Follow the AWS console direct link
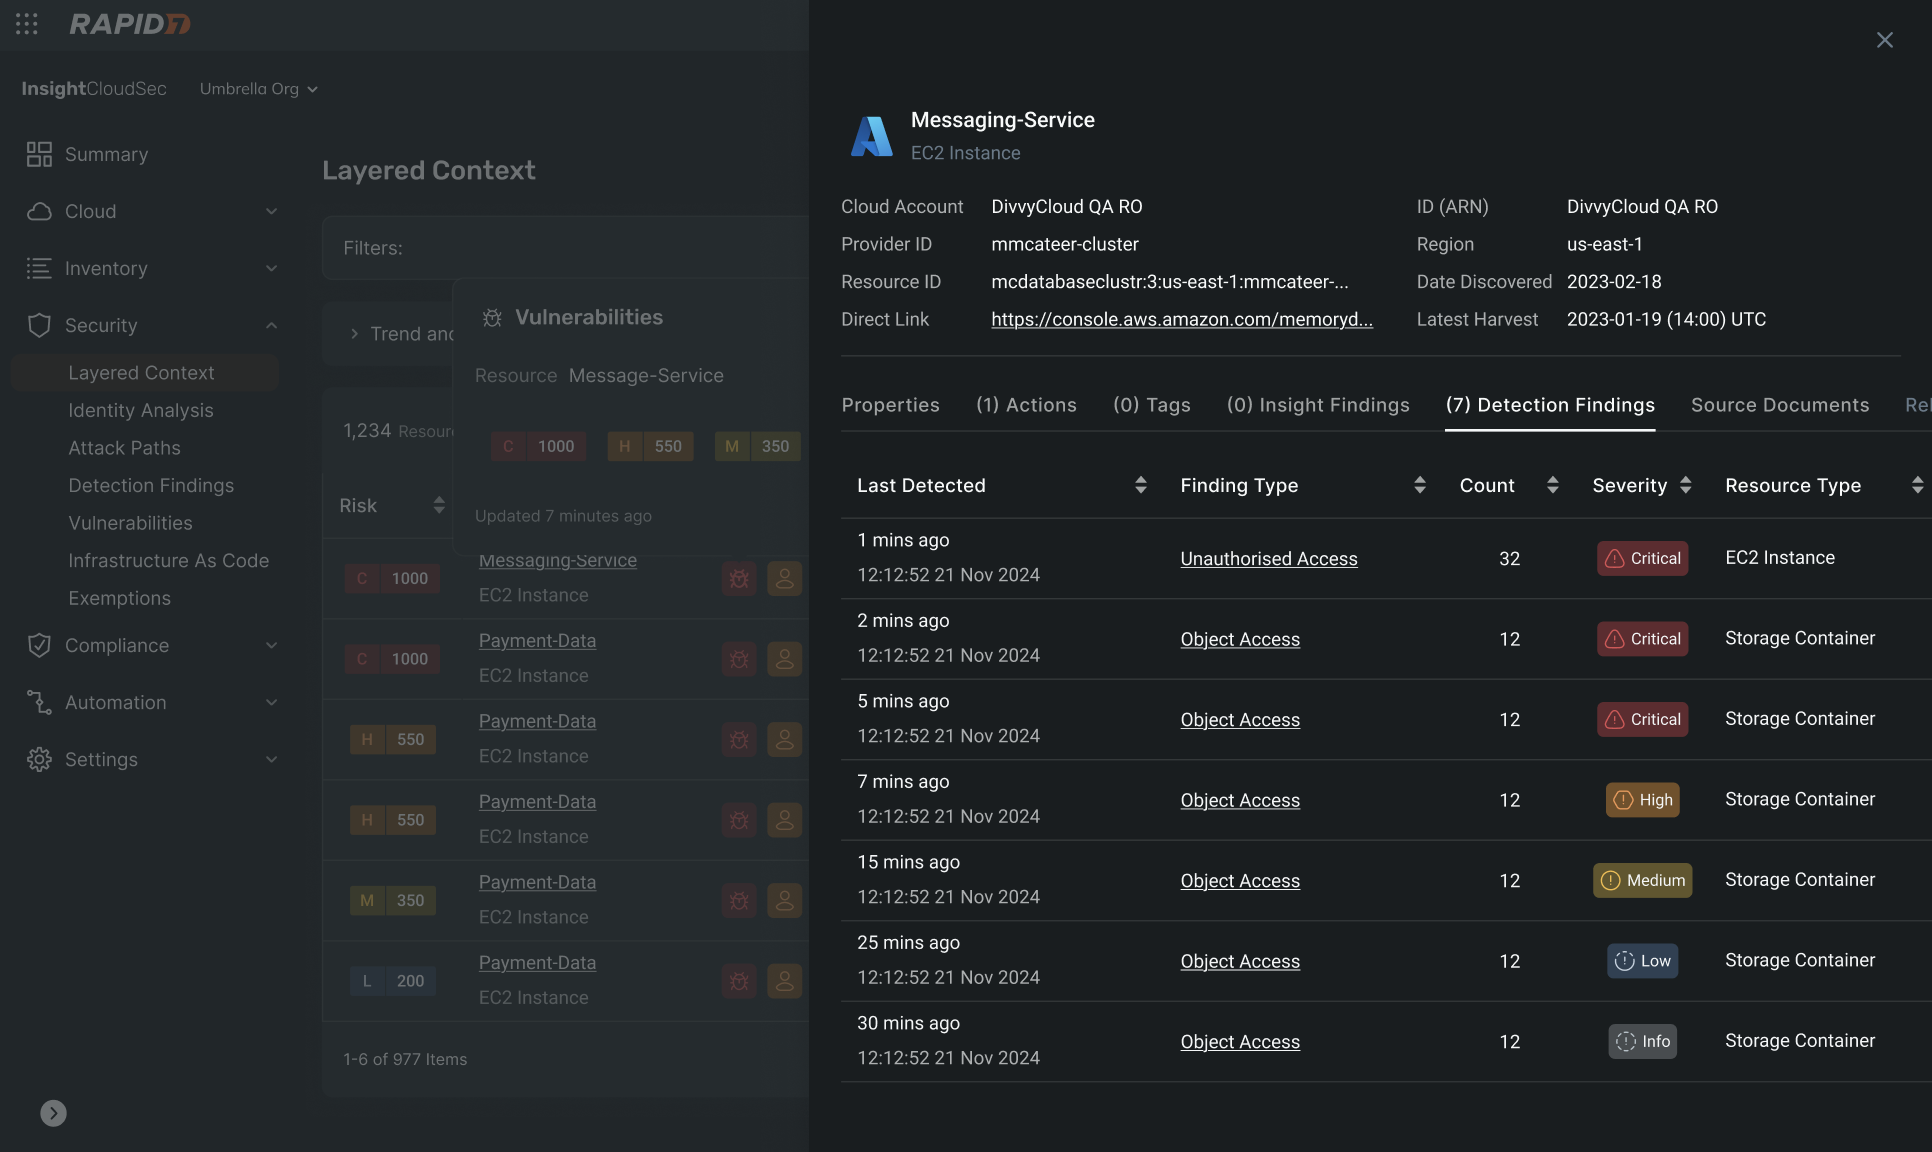The width and height of the screenshot is (1932, 1152). click(x=1181, y=319)
